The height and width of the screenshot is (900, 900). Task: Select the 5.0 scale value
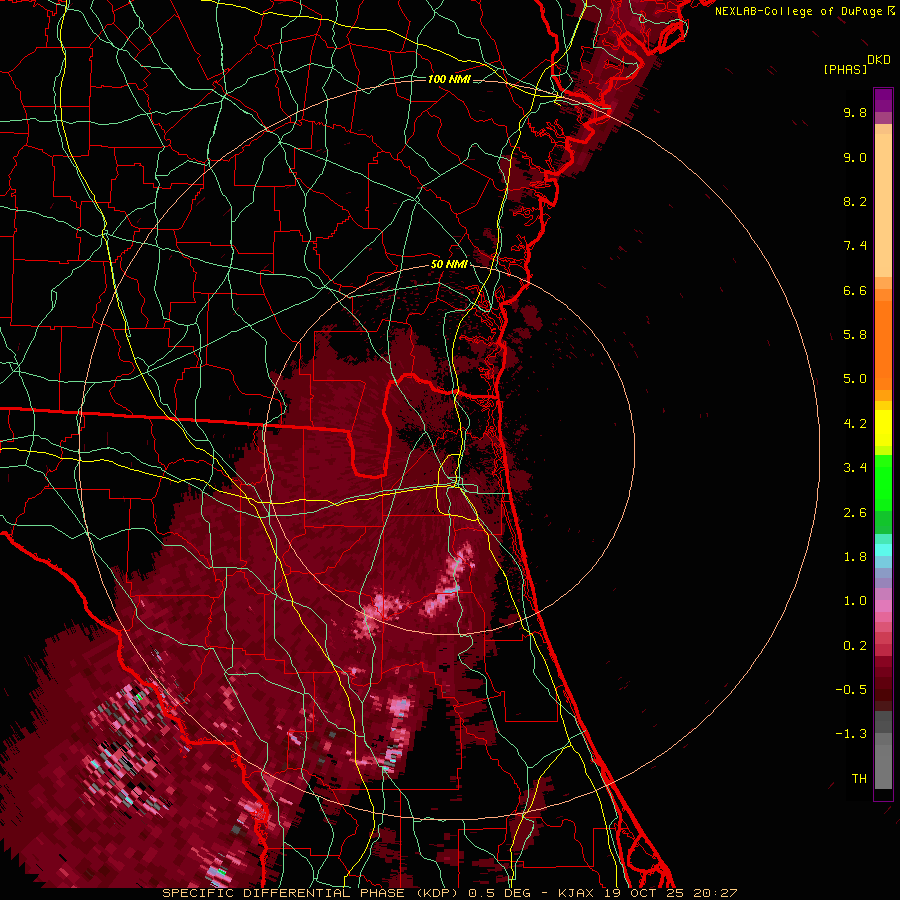[855, 379]
